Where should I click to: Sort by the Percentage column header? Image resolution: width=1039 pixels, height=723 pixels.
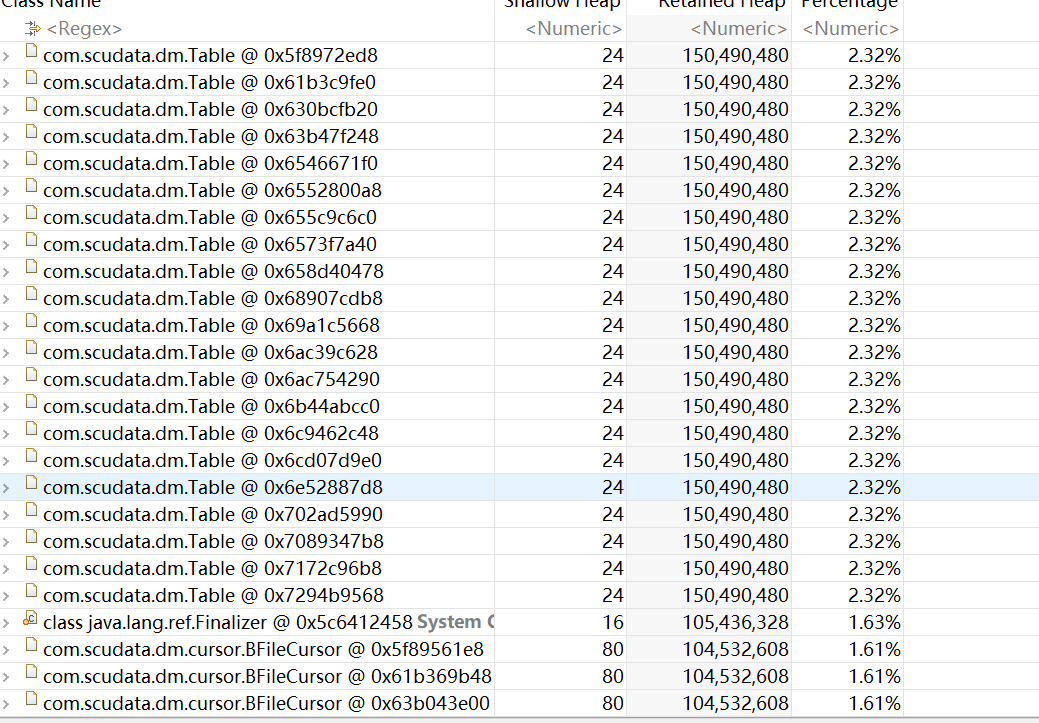[849, 5]
